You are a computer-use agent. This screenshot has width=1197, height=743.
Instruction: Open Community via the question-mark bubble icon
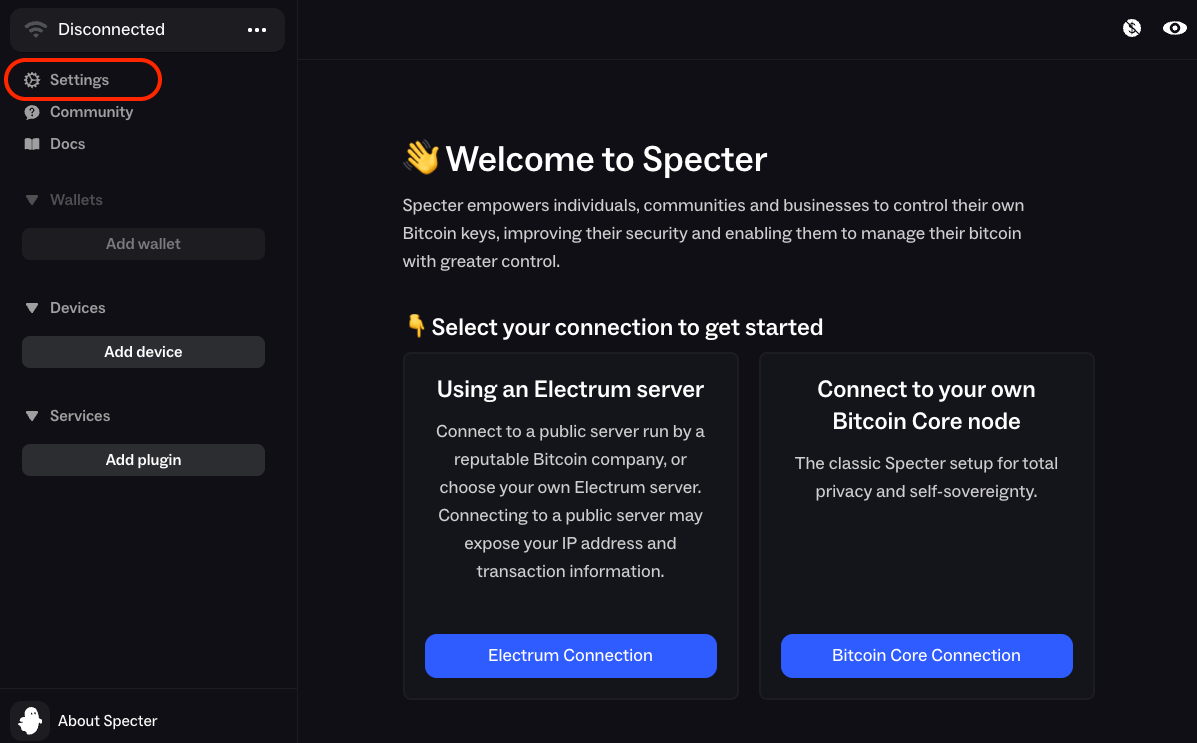pos(31,111)
